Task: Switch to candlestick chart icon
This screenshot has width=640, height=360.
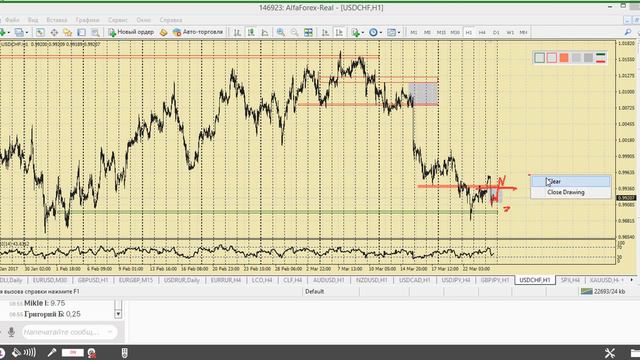Action: click(251, 32)
